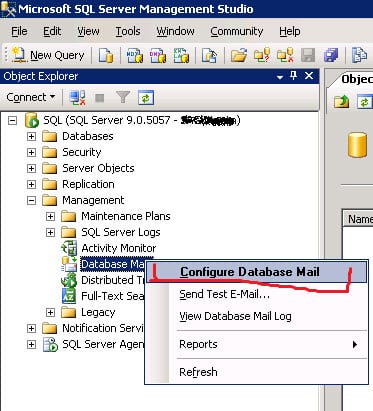
Task: Expand the Databases folder
Action: pos(31,136)
